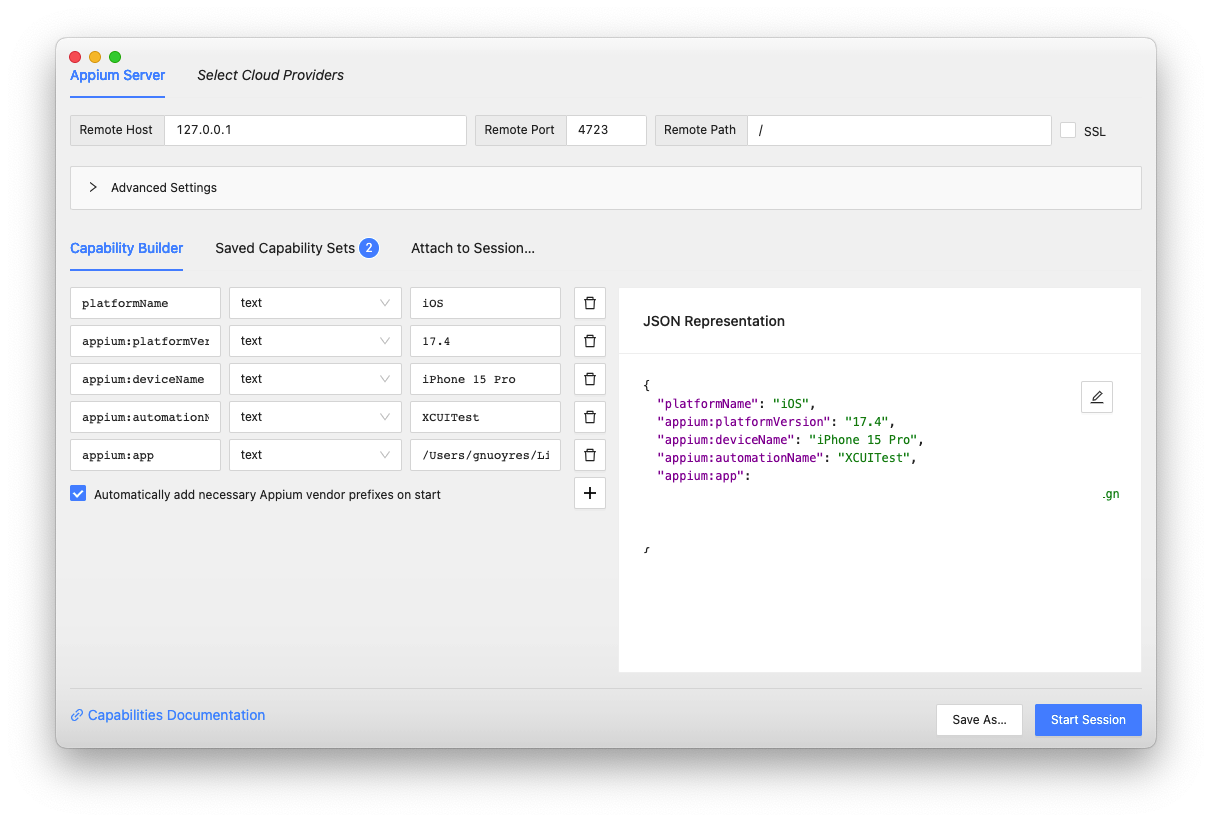Open type dropdown for appium:app row
Viewport: 1212px width, 822px height.
[315, 455]
